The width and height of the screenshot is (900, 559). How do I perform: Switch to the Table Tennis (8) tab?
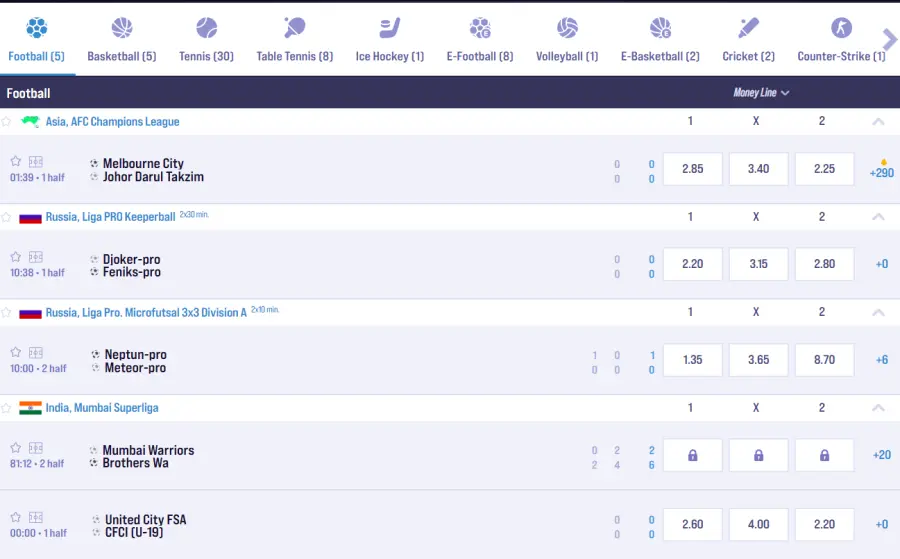point(294,56)
